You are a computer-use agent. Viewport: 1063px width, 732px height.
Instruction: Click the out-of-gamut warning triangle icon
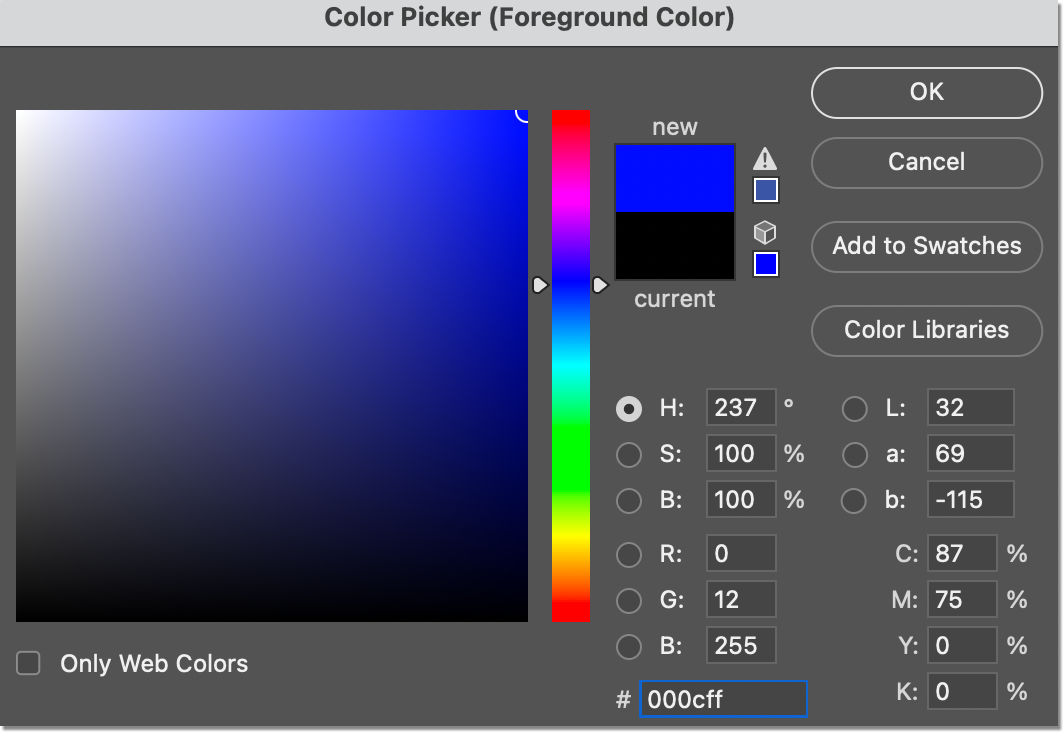(765, 159)
